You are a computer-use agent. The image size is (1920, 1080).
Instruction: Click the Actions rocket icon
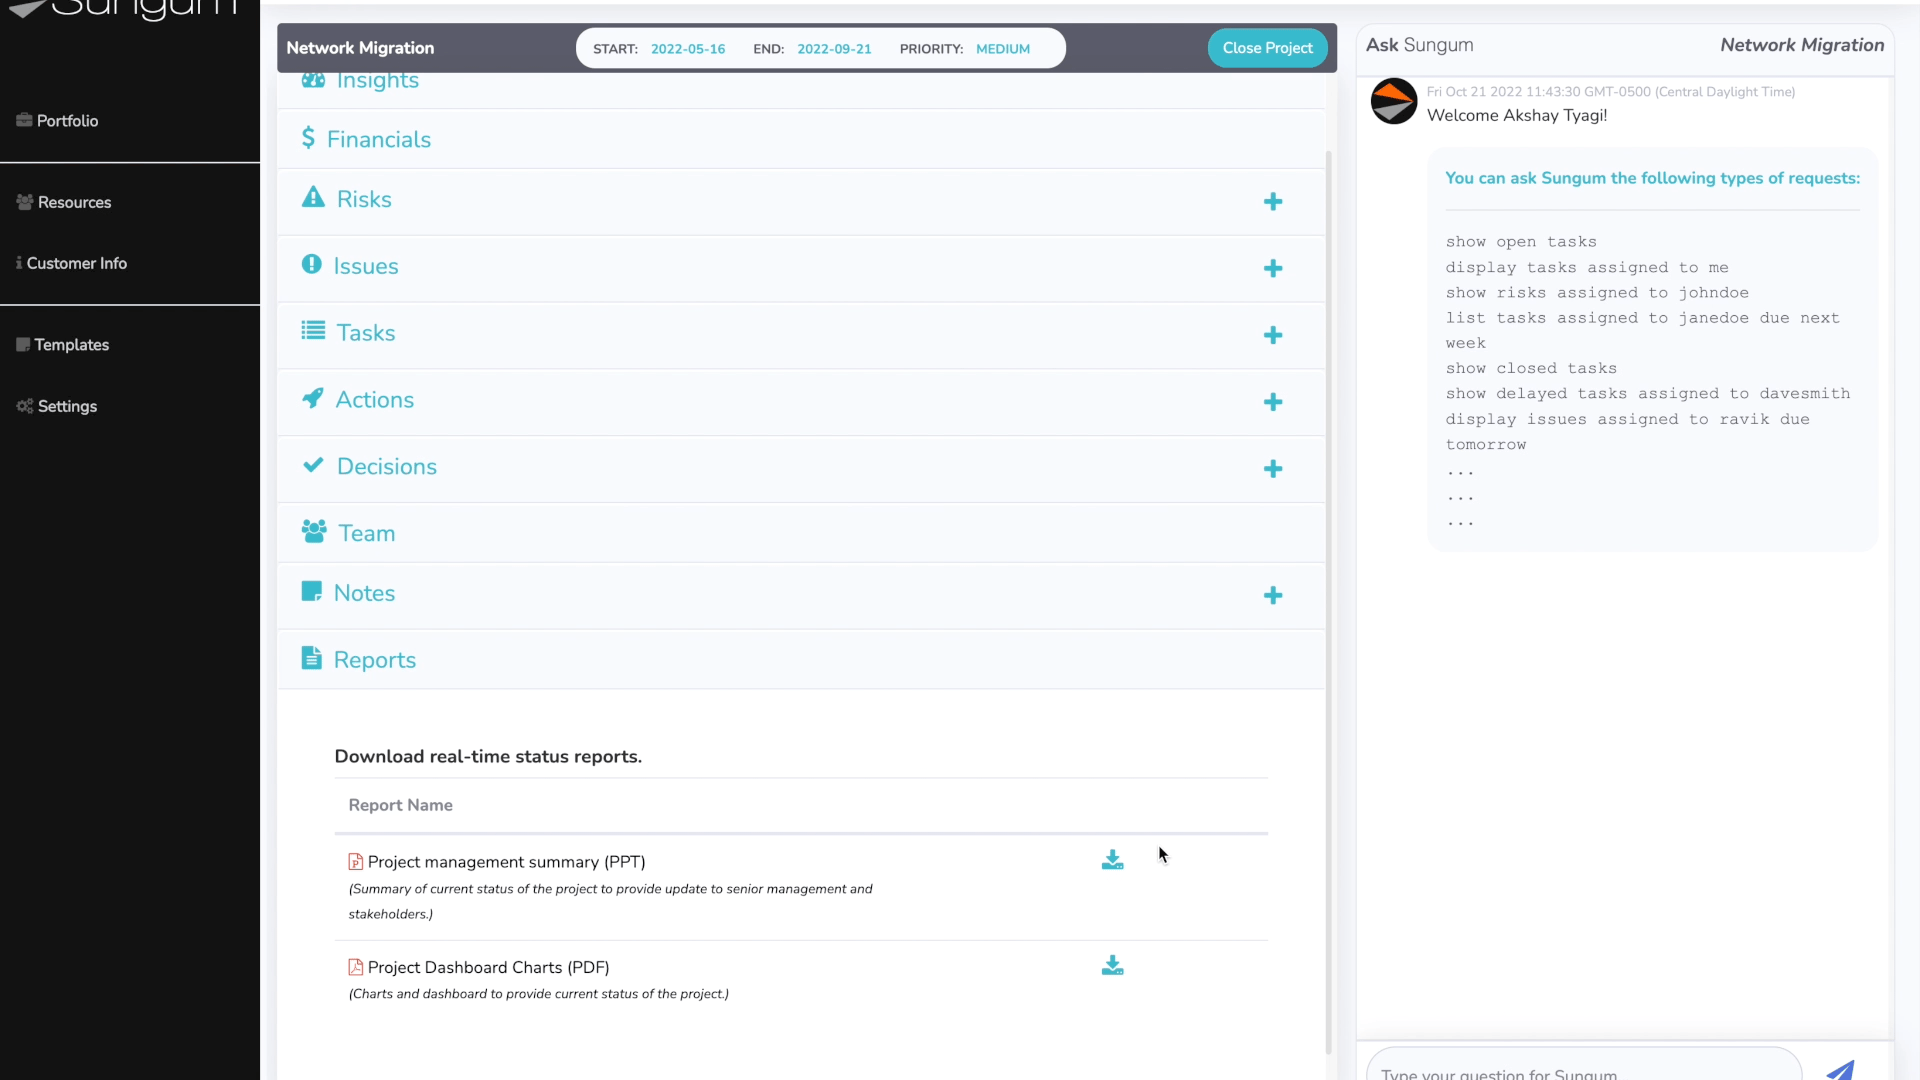coord(313,398)
